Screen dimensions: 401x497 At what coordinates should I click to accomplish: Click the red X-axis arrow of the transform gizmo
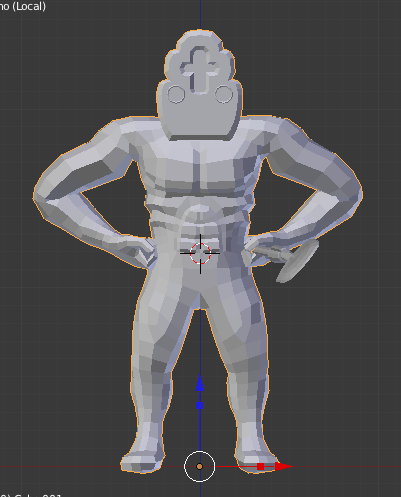click(x=283, y=466)
